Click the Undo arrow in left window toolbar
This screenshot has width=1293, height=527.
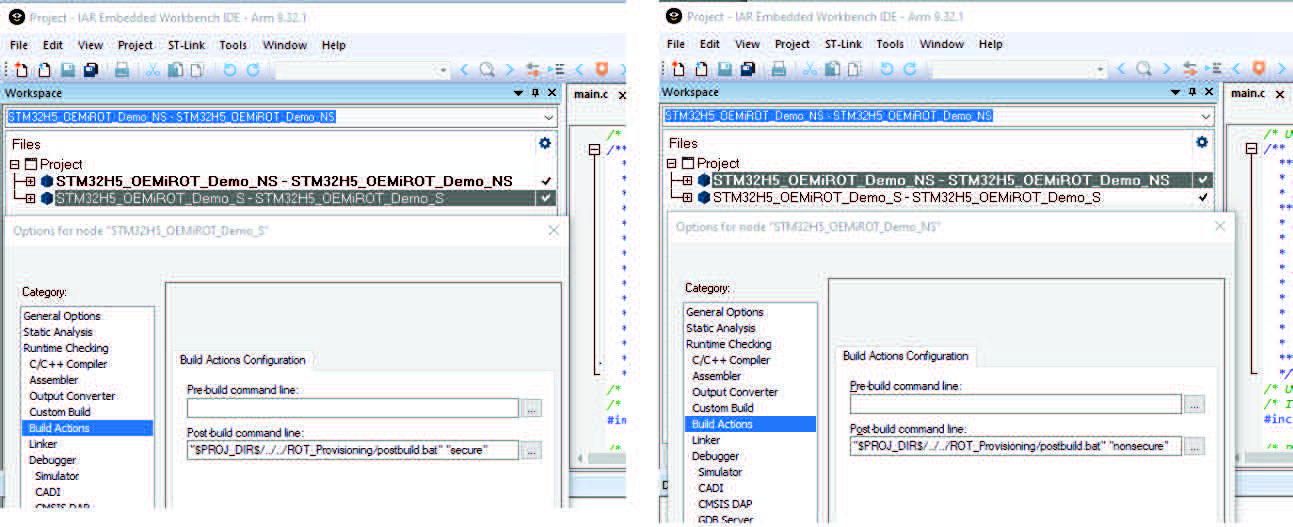coord(230,70)
